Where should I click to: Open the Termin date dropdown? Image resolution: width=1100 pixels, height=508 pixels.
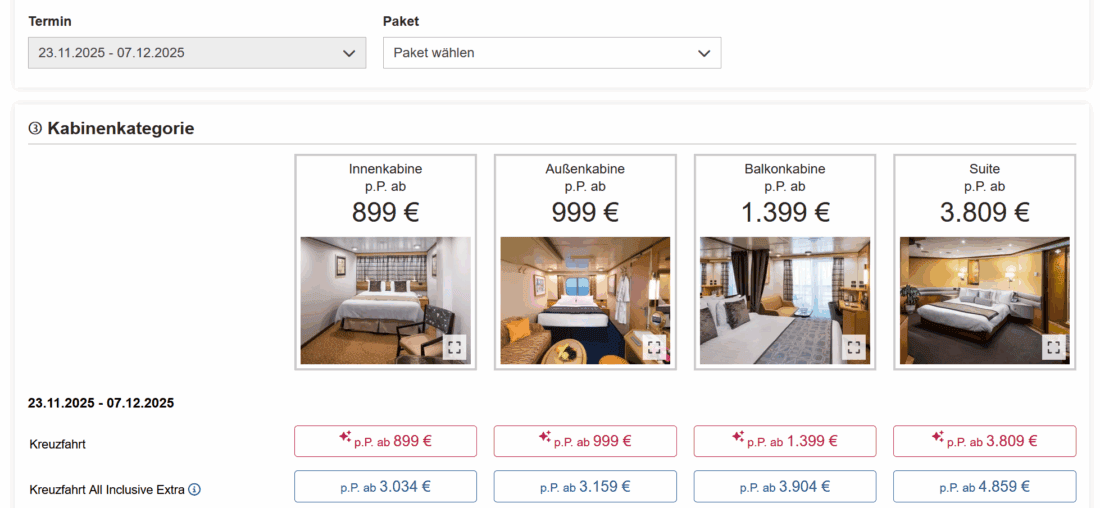(x=197, y=53)
